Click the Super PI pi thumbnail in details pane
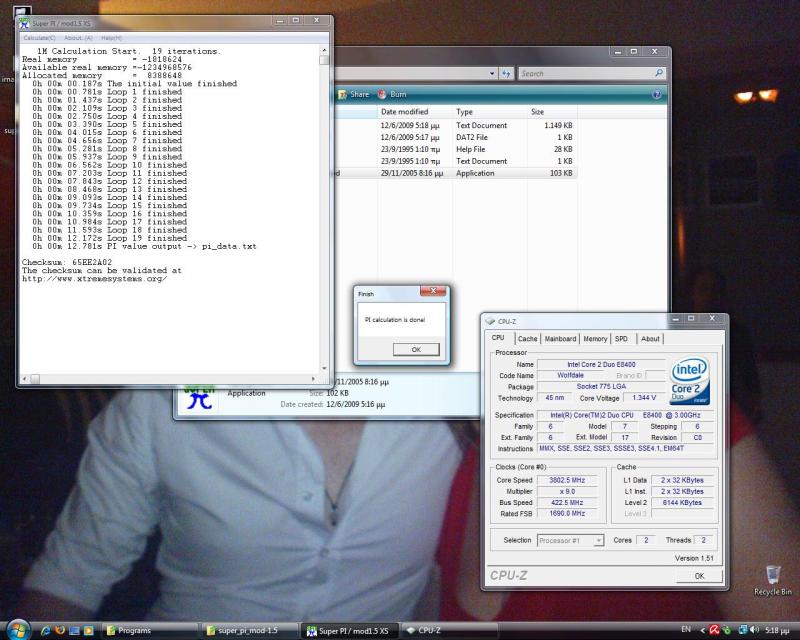This screenshot has height=640, width=800. coord(199,399)
